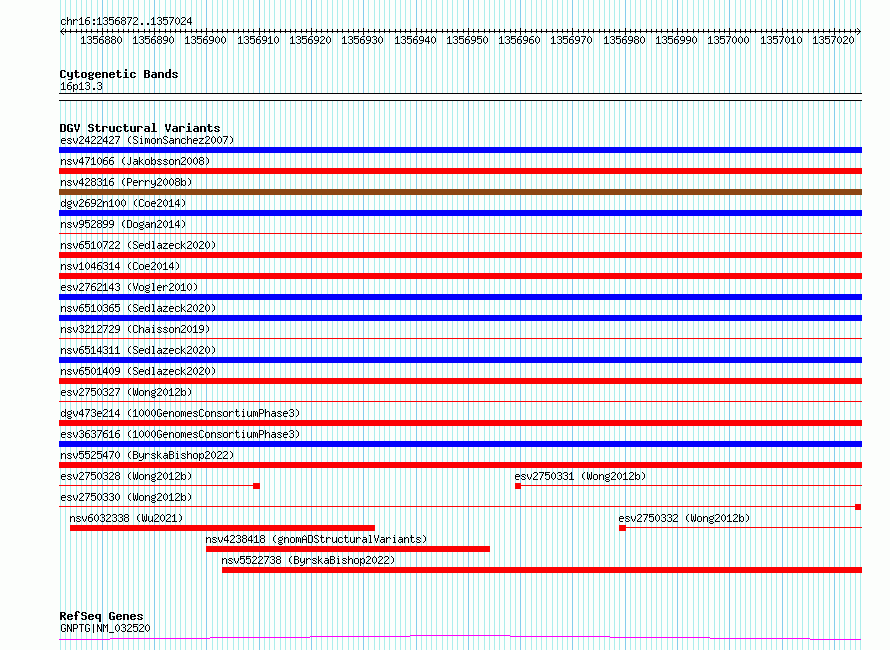This screenshot has height=650, width=890.
Task: Click the brown bar under nsv428316
Action: (x=460, y=192)
